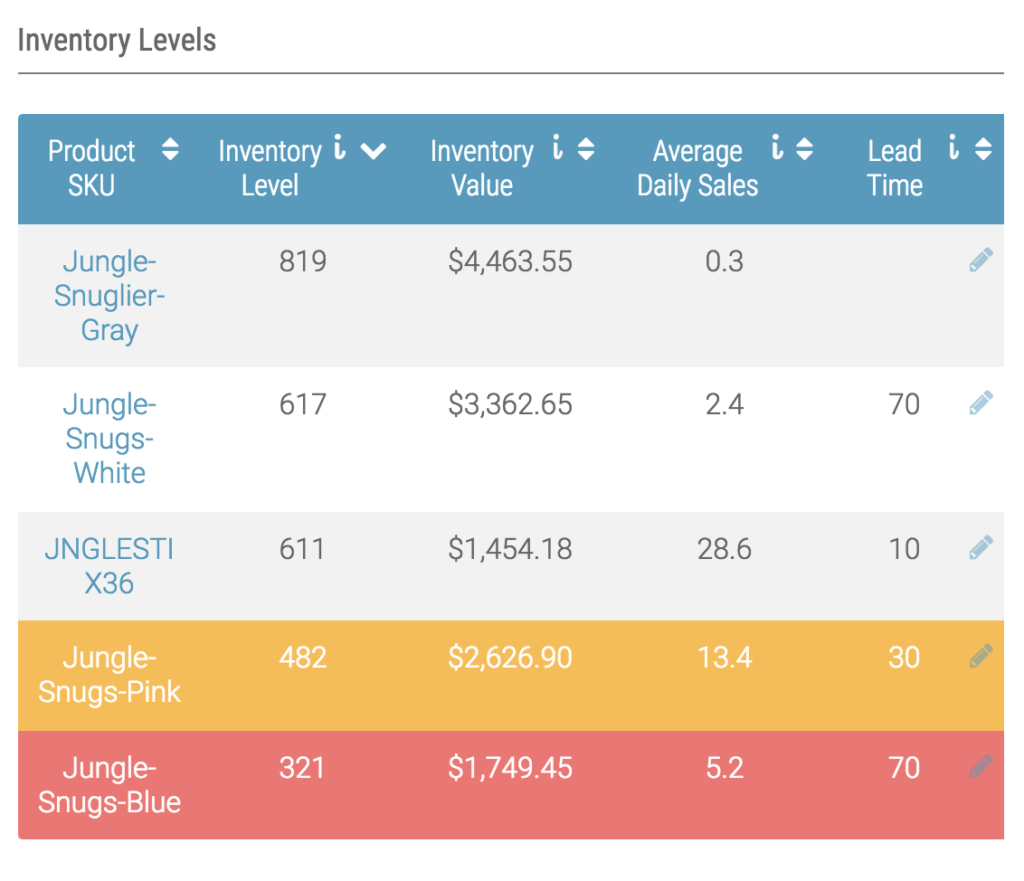Edit lead time for Jungle-Snugs-White

pyautogui.click(x=981, y=403)
